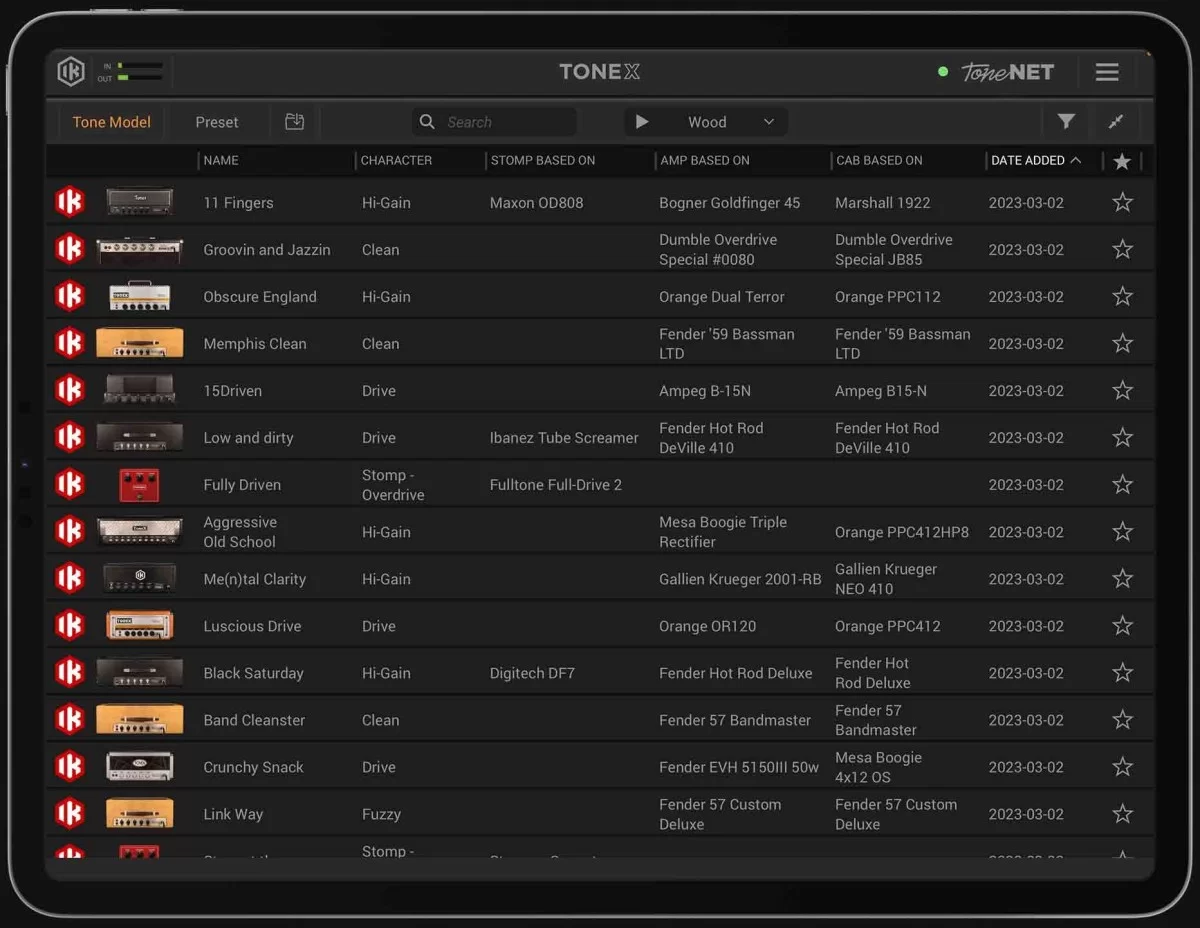Toggle the favorite star for Link Way
This screenshot has width=1200, height=928.
[x=1122, y=813]
